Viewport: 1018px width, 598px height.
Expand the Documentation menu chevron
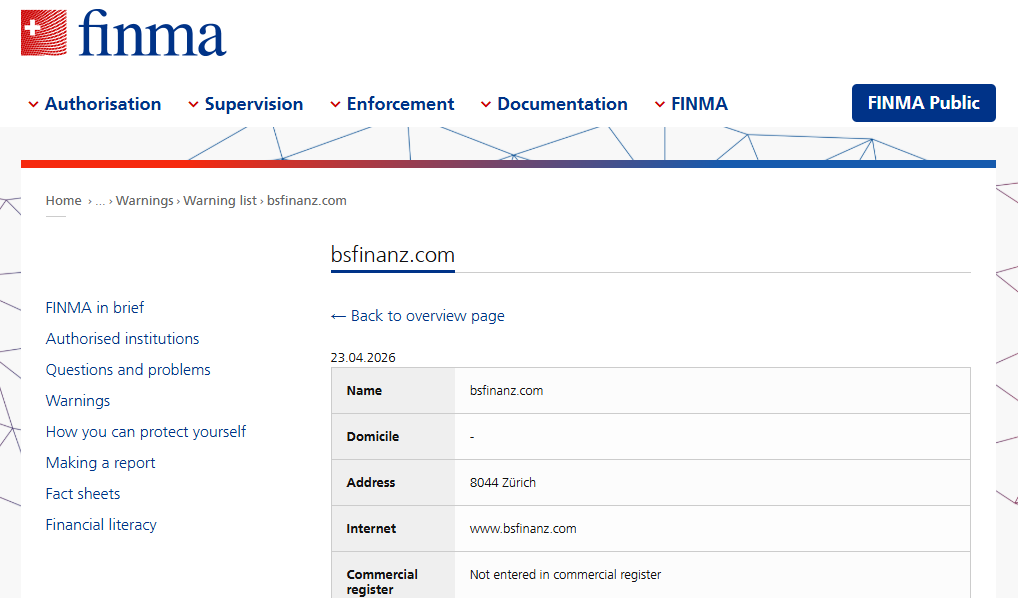point(486,105)
